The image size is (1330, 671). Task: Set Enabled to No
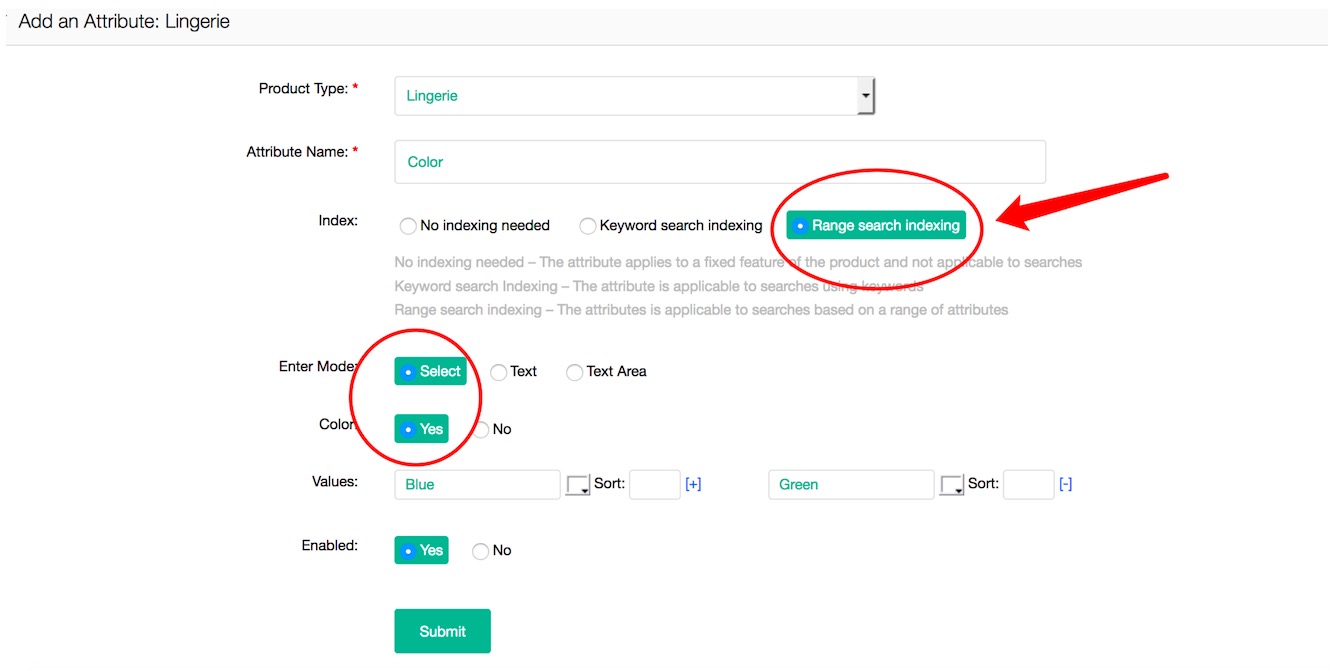[481, 551]
